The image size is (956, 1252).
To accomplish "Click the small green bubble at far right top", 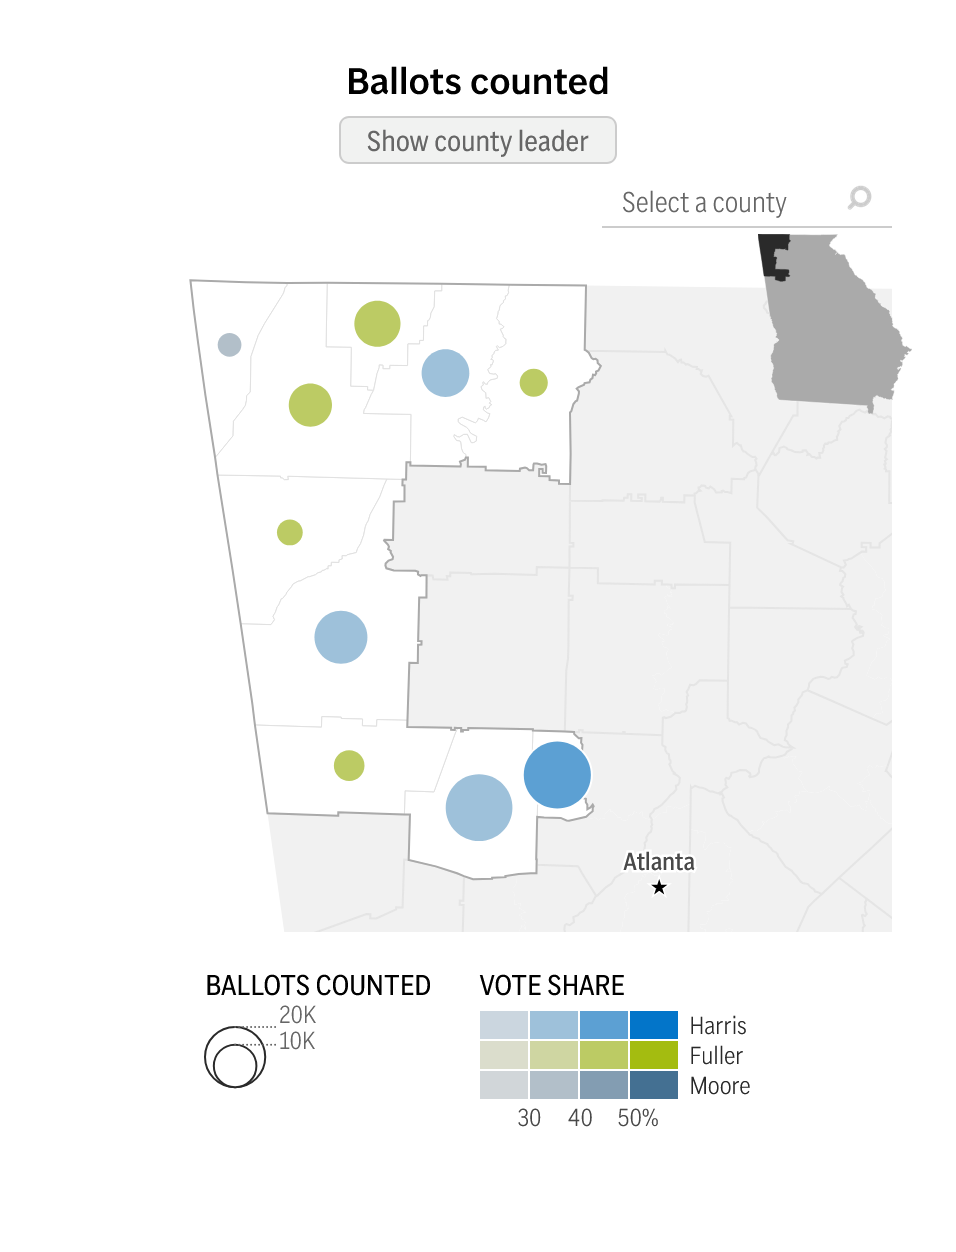I will pyautogui.click(x=534, y=383).
